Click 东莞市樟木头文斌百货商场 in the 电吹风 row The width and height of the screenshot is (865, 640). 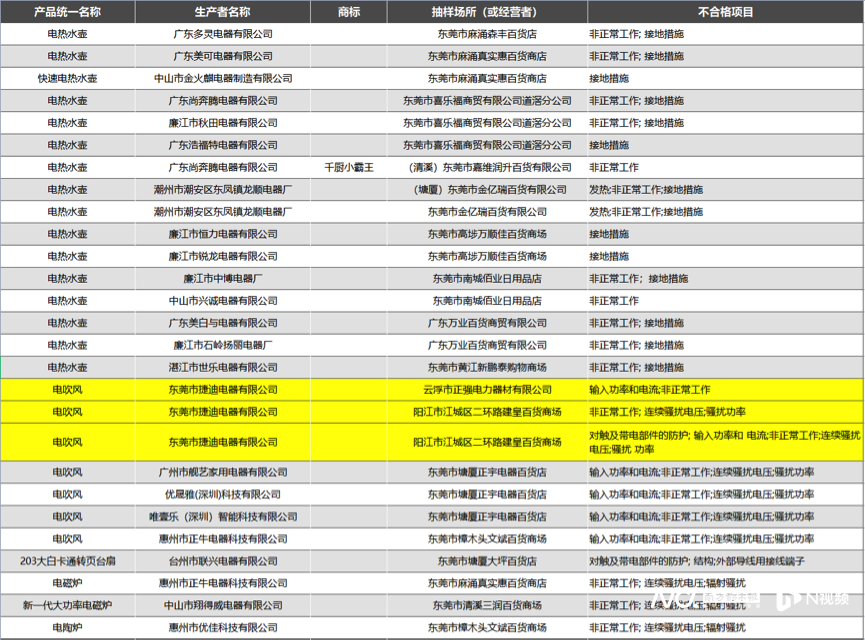487,539
